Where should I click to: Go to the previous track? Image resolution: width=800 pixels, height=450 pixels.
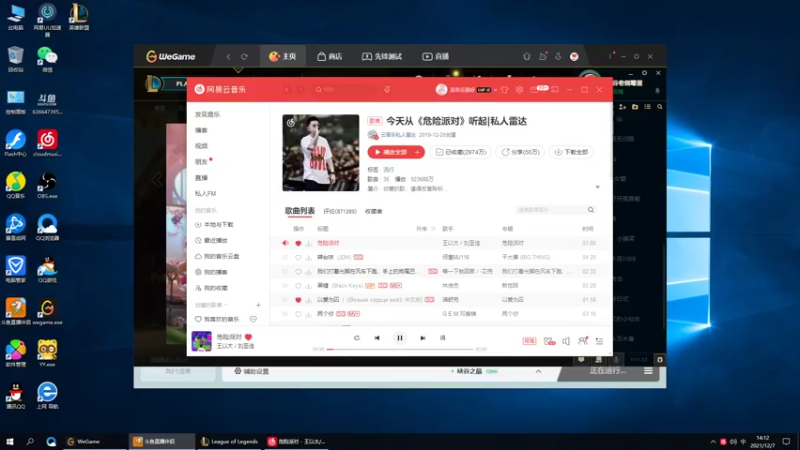(x=377, y=338)
